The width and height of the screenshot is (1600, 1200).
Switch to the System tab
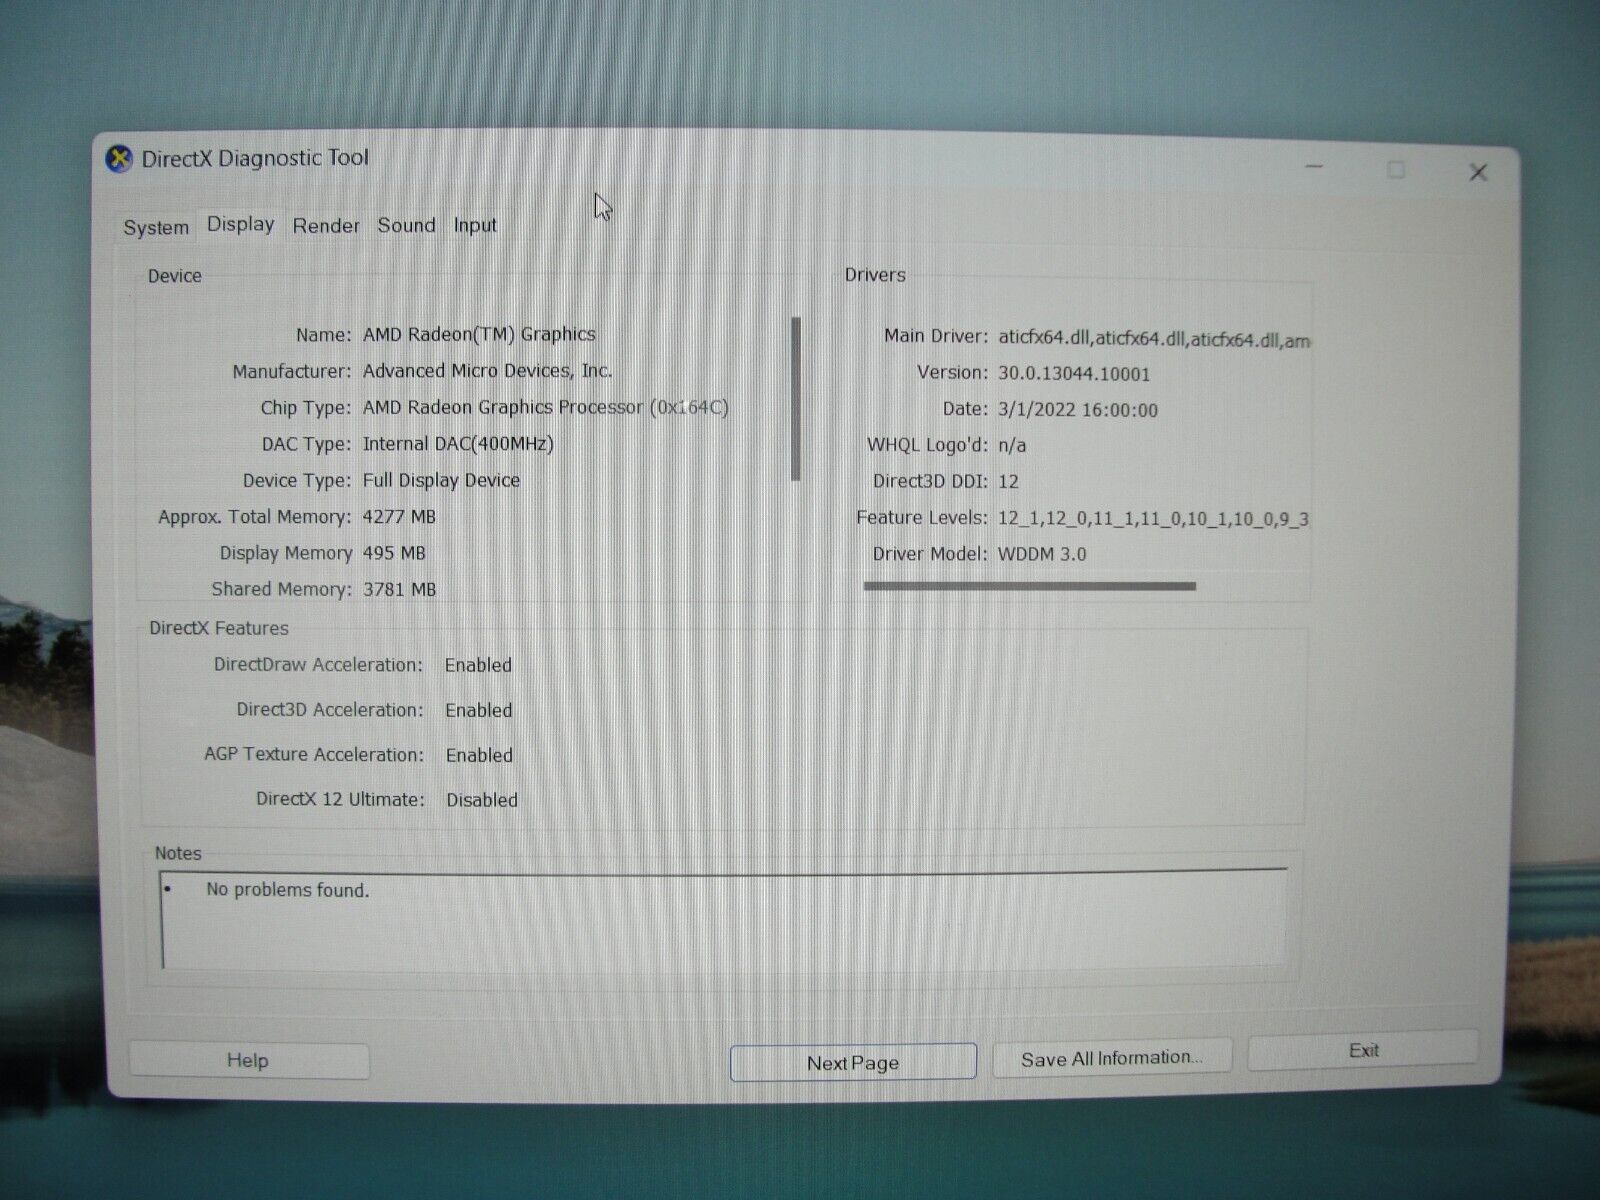(156, 227)
